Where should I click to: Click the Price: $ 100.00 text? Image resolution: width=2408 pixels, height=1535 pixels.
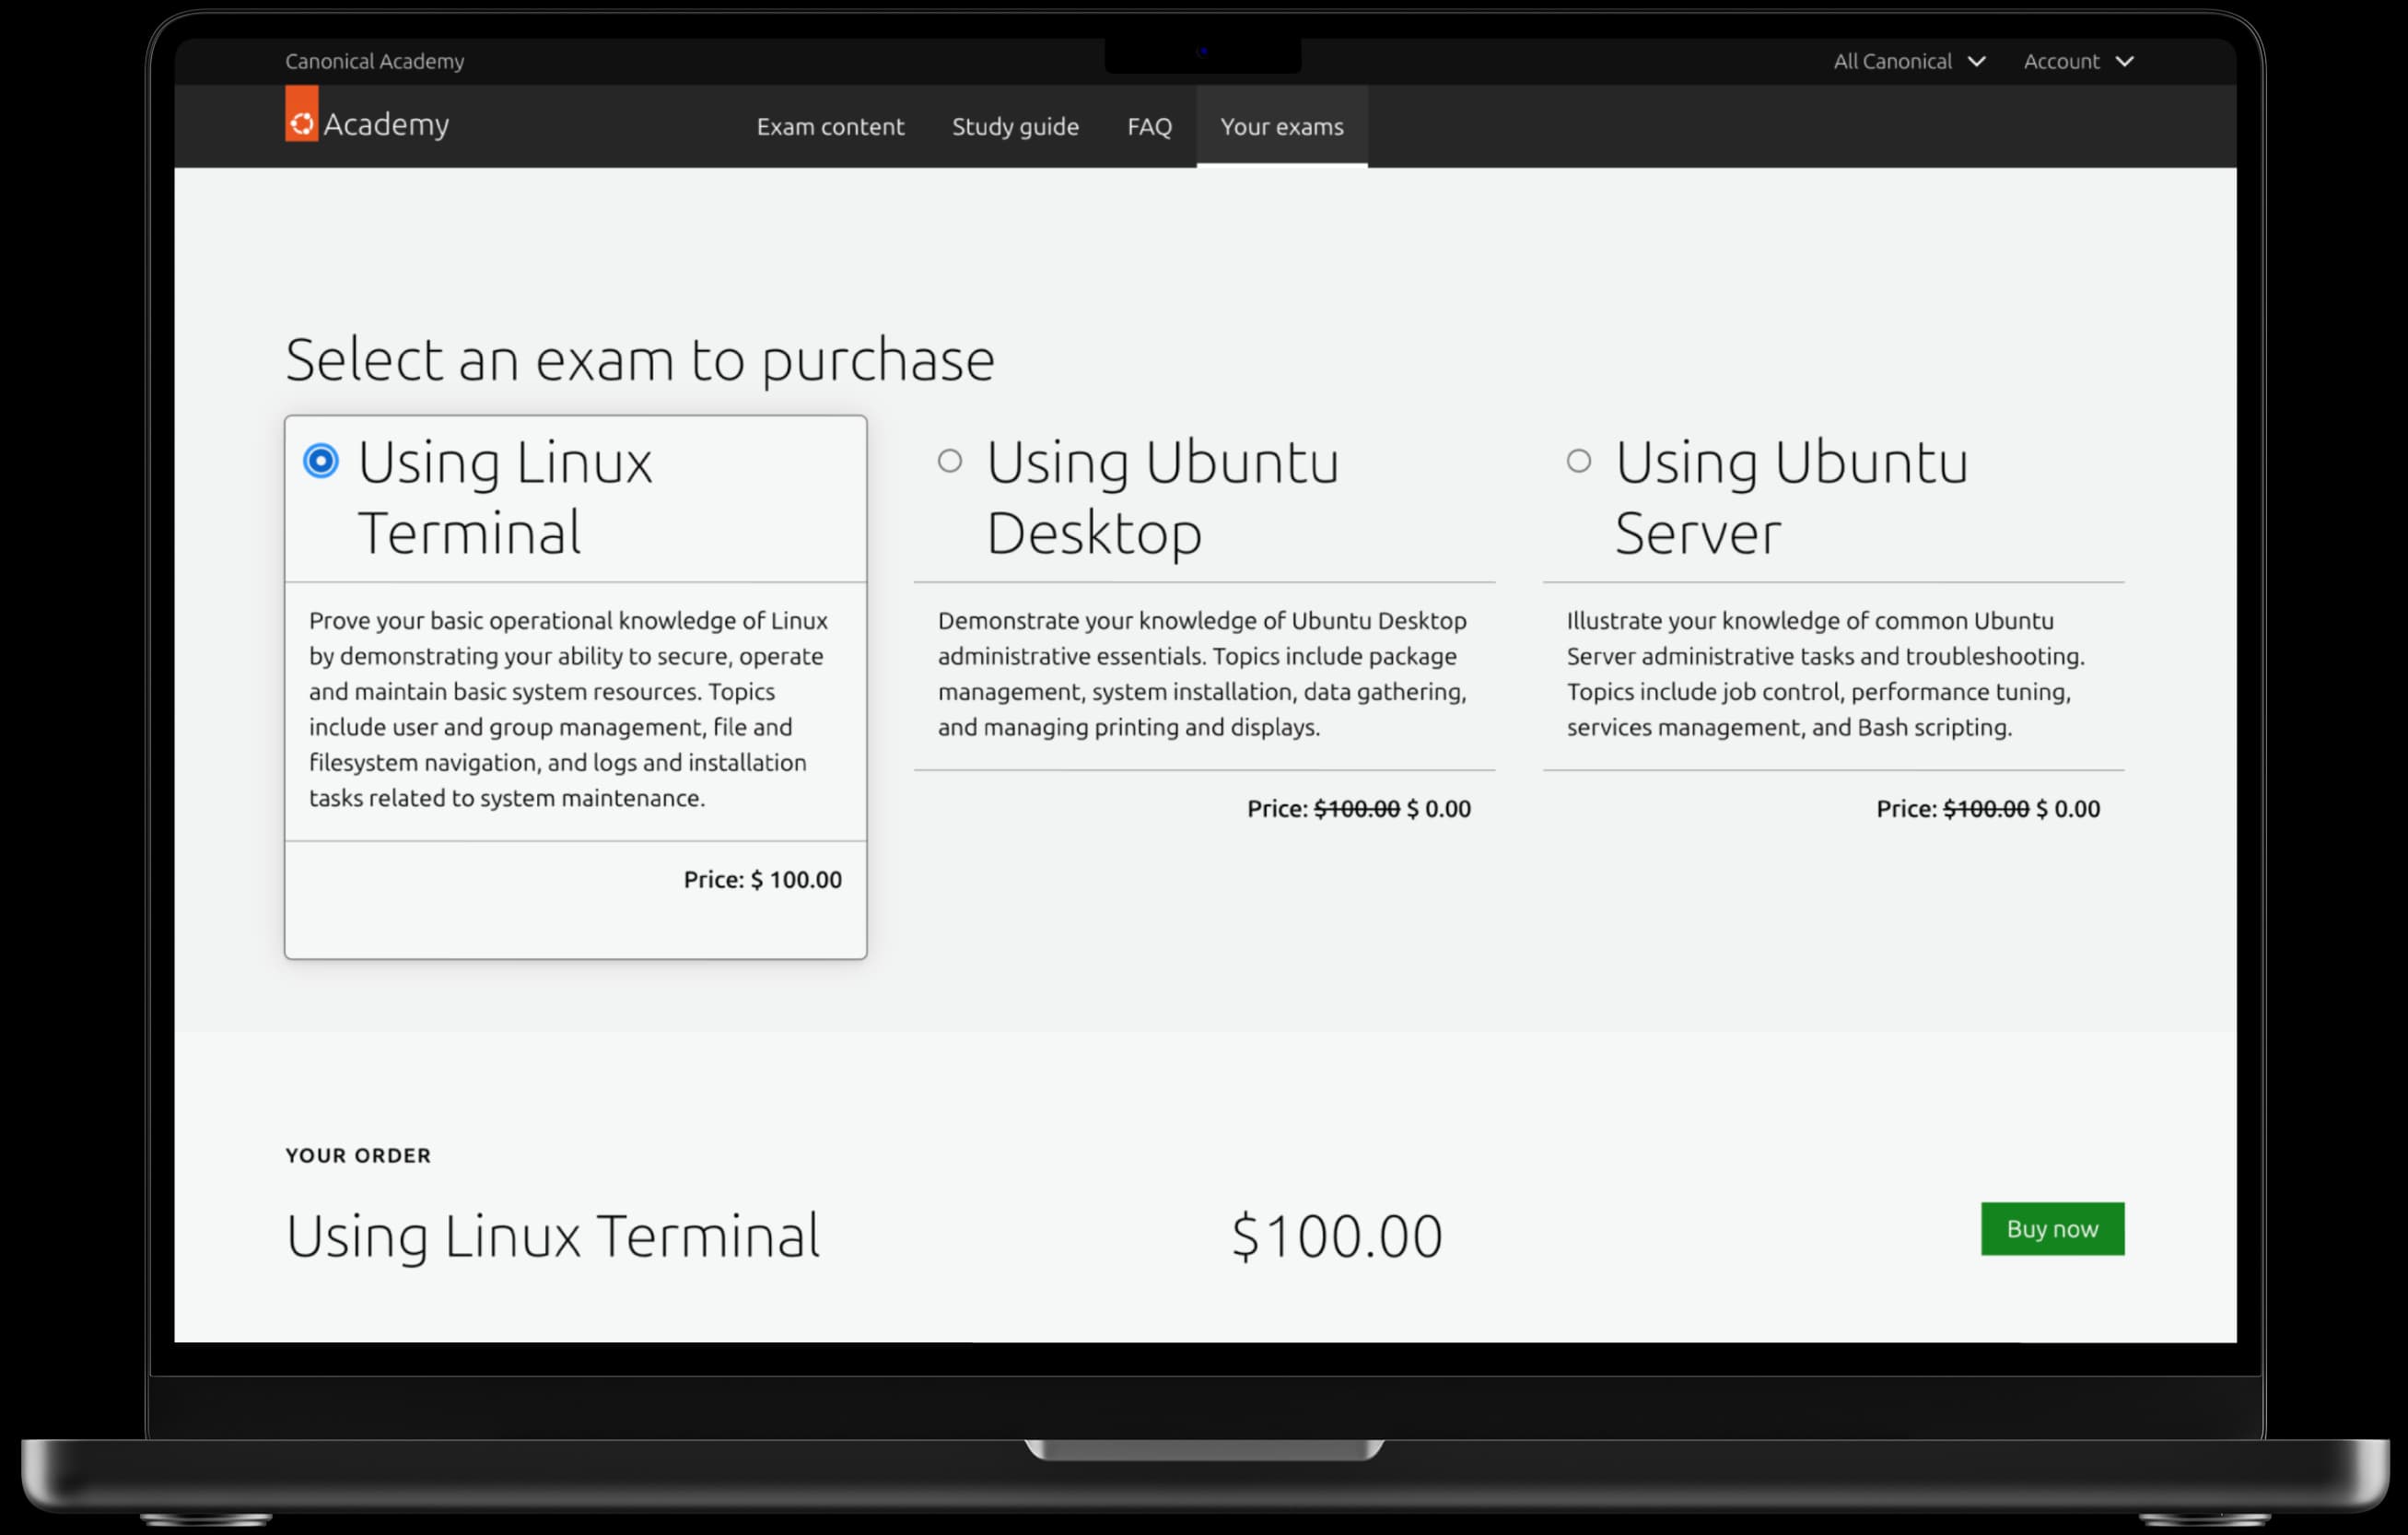[x=763, y=879]
